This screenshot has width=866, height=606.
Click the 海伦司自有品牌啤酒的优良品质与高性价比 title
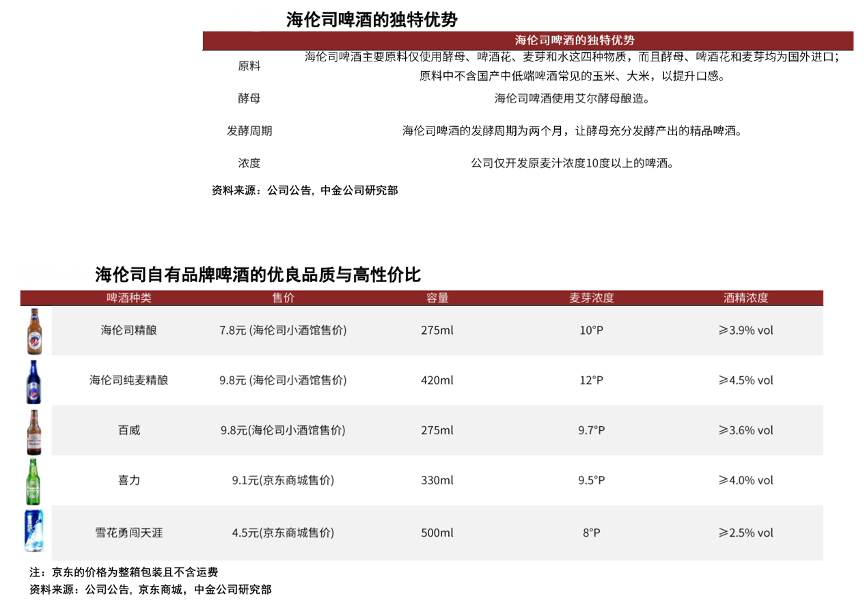[257, 274]
